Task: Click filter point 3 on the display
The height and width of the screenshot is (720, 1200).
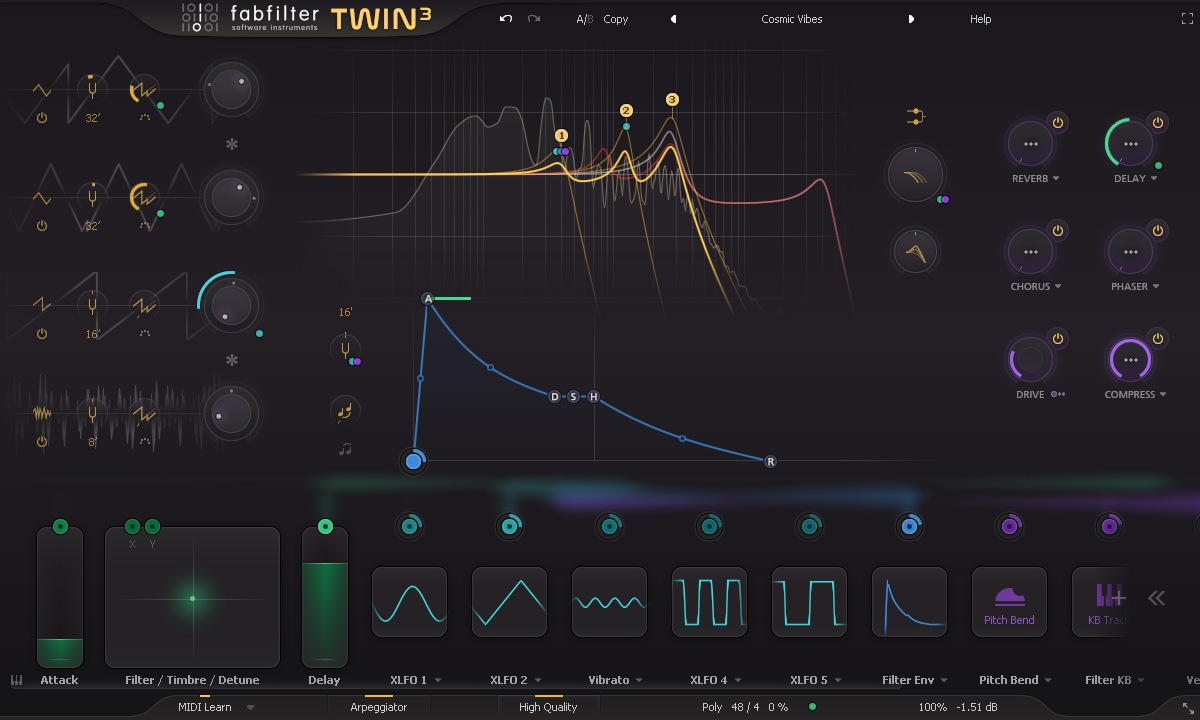Action: pos(672,99)
